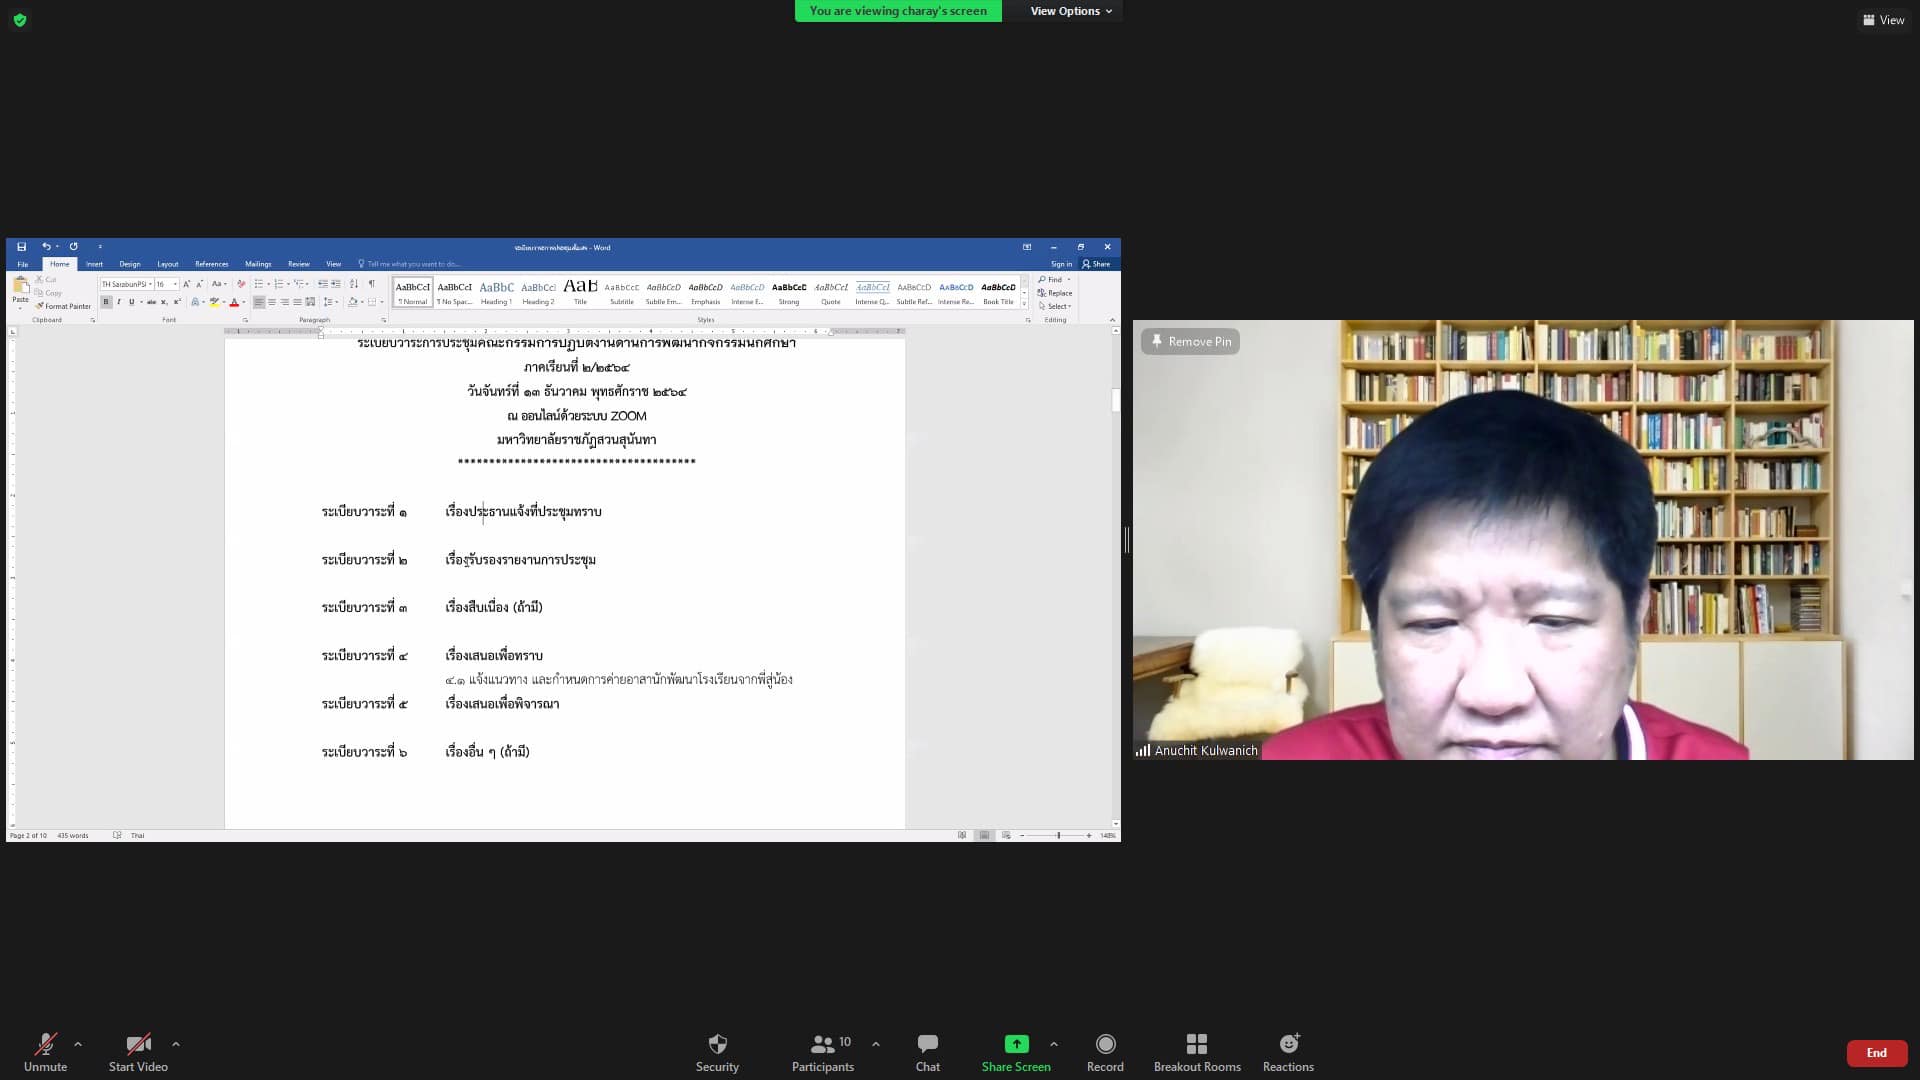Click the red End button
Image resolution: width=1920 pixels, height=1080 pixels.
(1876, 1053)
